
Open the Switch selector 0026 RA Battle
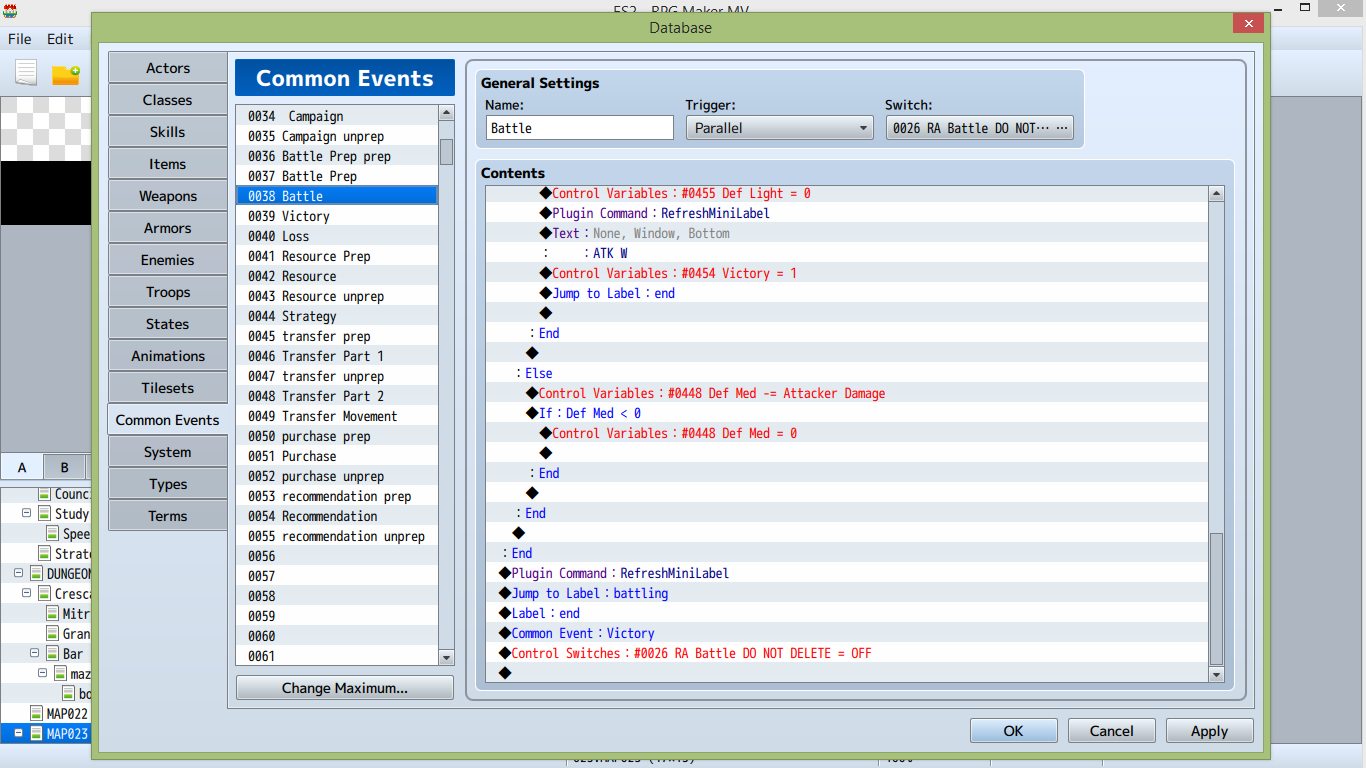(980, 128)
